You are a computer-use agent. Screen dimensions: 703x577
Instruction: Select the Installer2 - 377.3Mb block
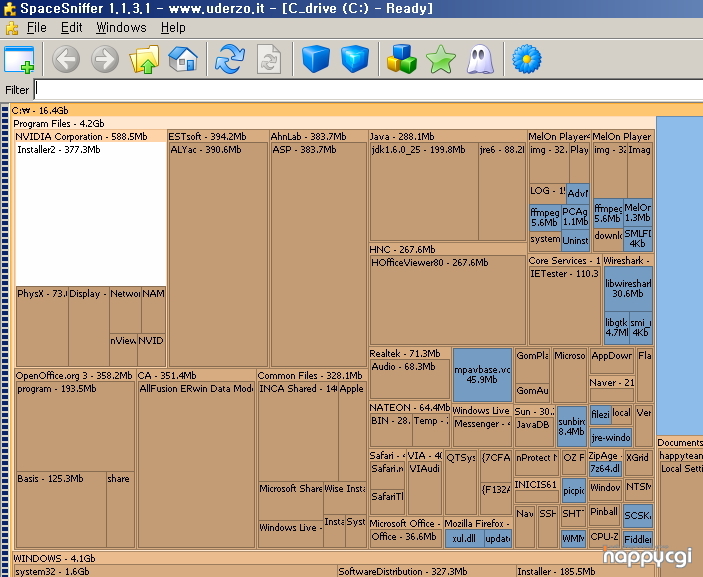tap(91, 214)
